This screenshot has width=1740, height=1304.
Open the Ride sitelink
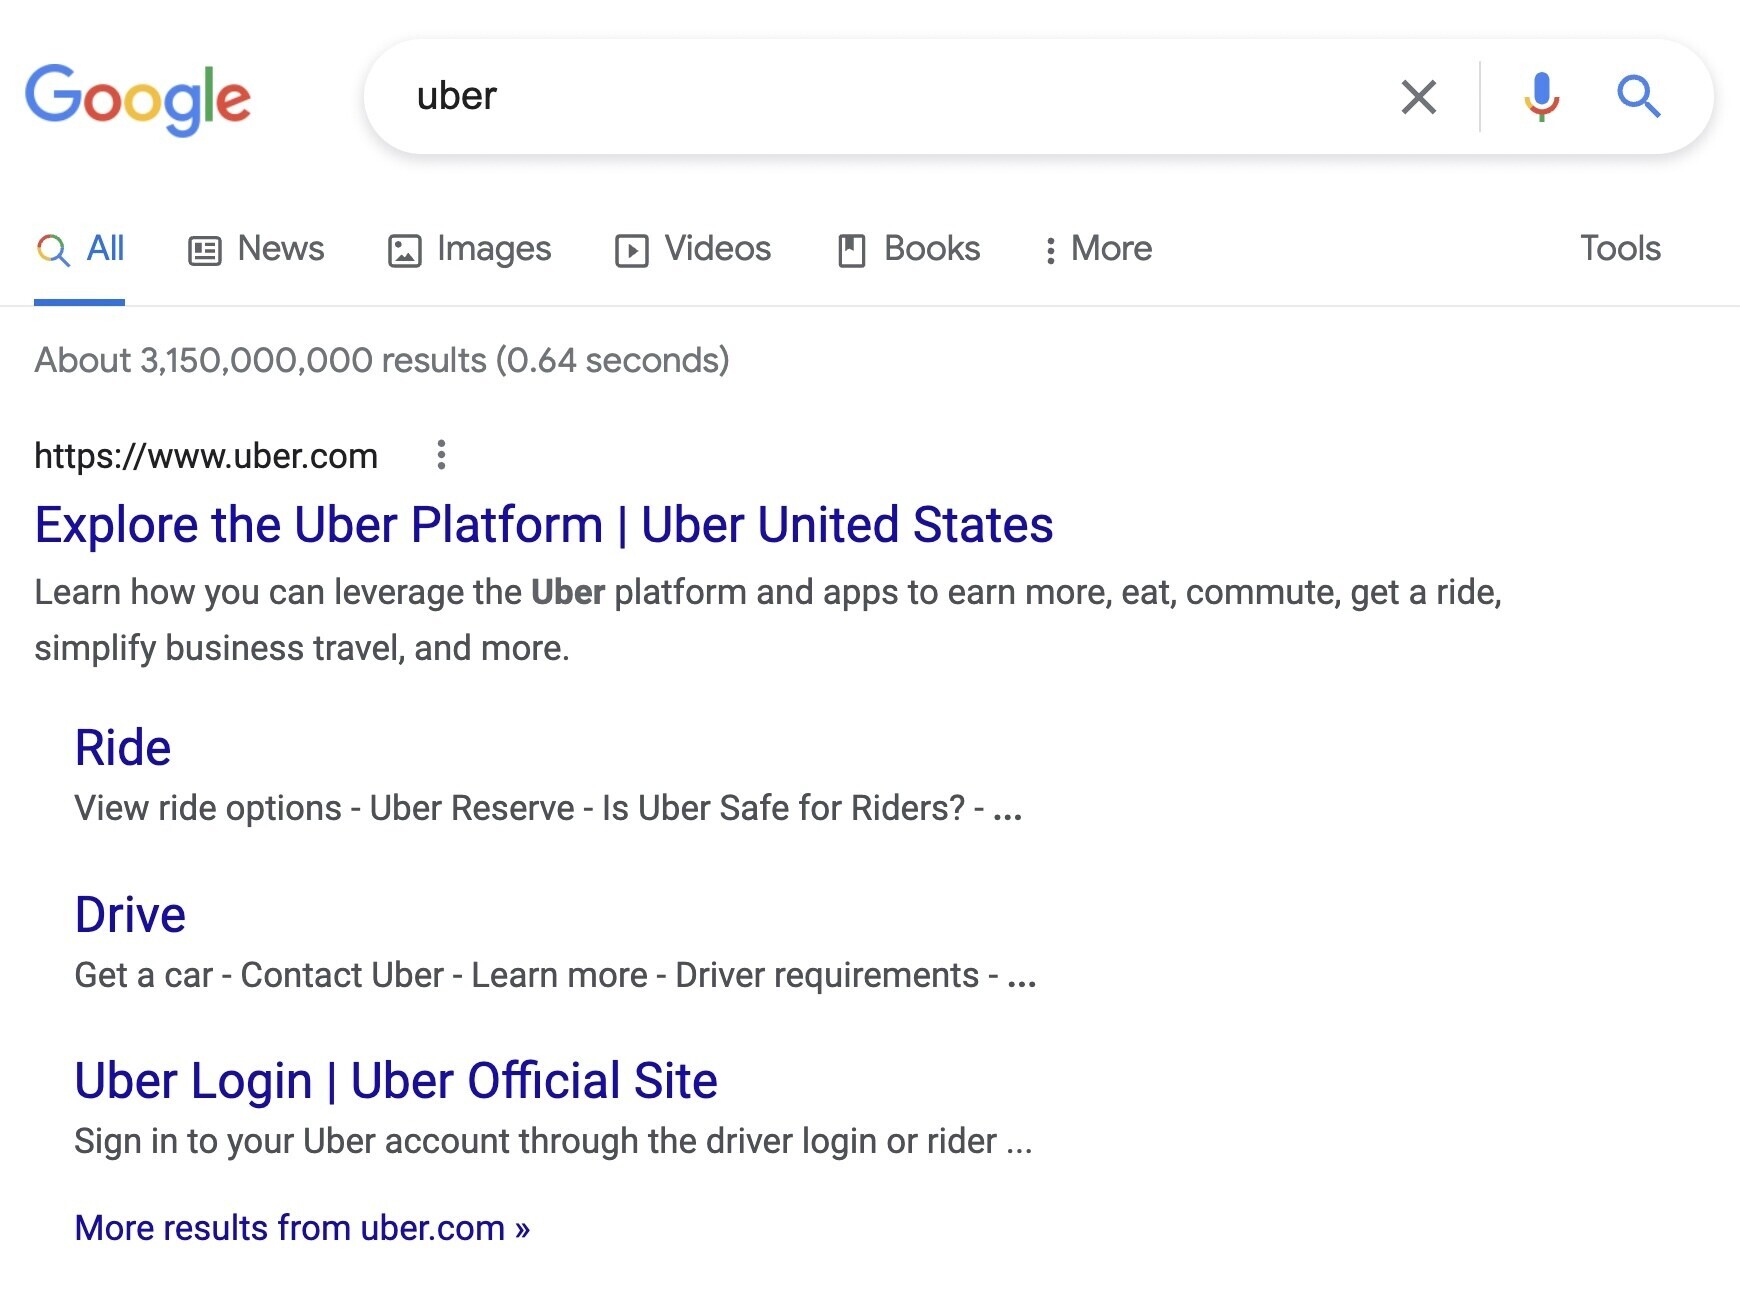[123, 748]
